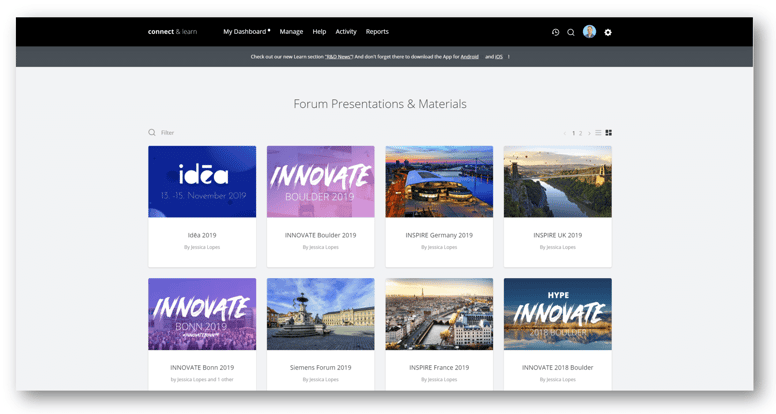Click the 'INSPIRE Germany 2019' title text
Viewport: 776px width, 414px height.
(439, 235)
